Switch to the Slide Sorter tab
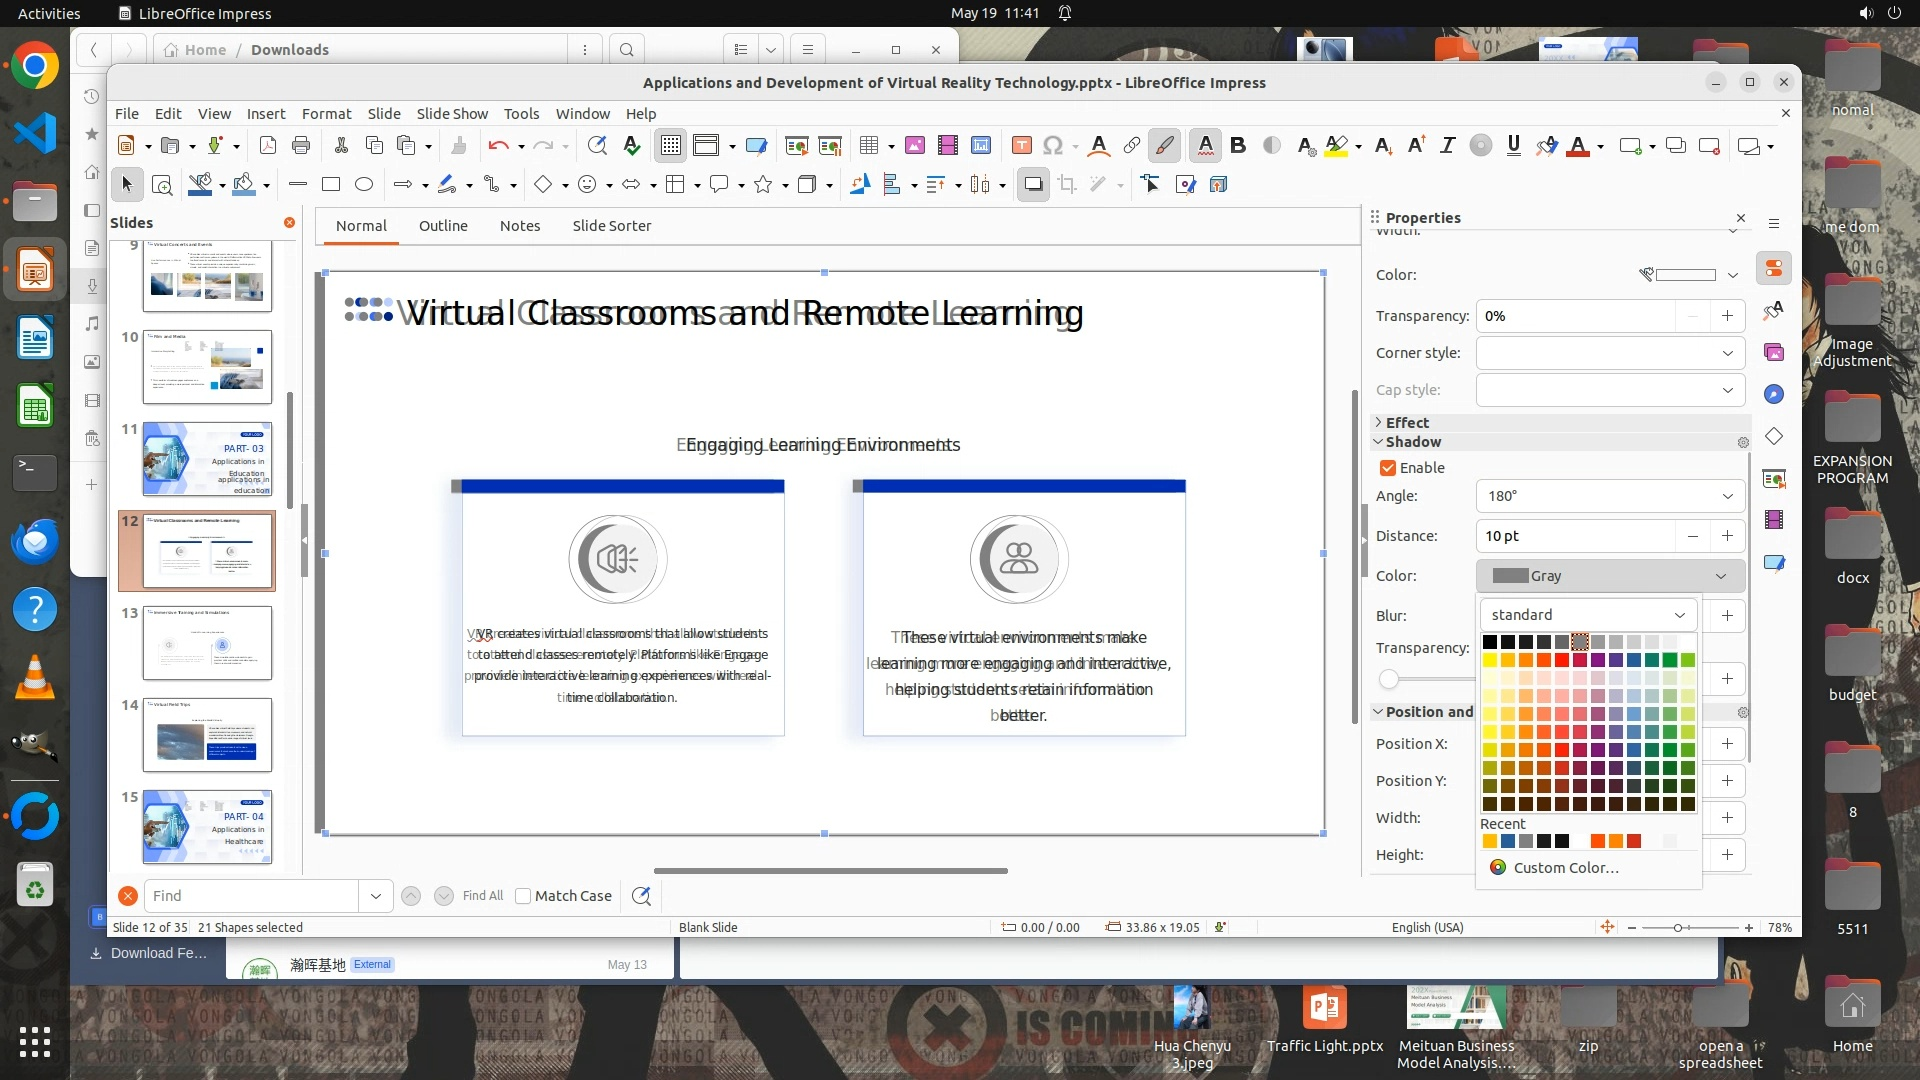 pyautogui.click(x=611, y=226)
